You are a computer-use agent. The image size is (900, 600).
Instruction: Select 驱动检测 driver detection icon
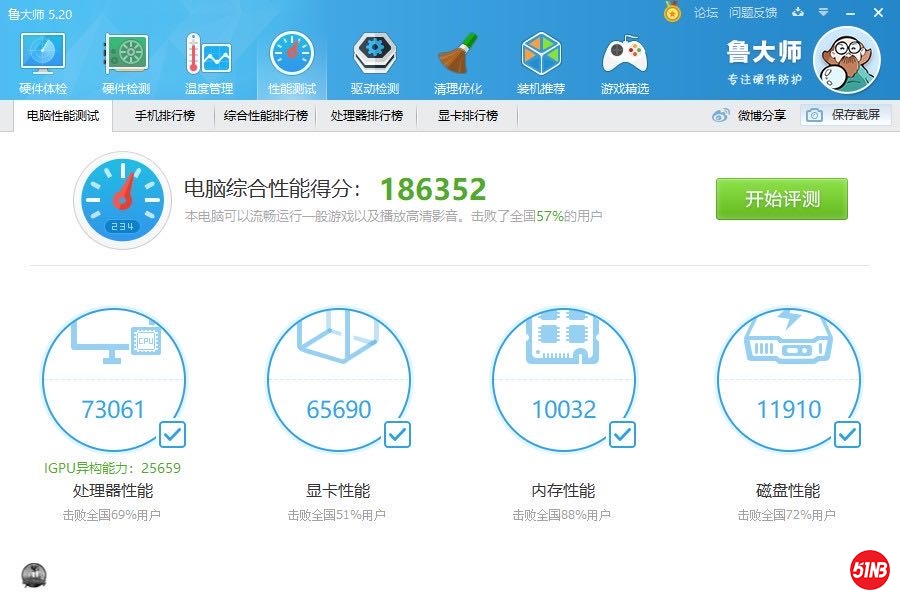tap(374, 62)
